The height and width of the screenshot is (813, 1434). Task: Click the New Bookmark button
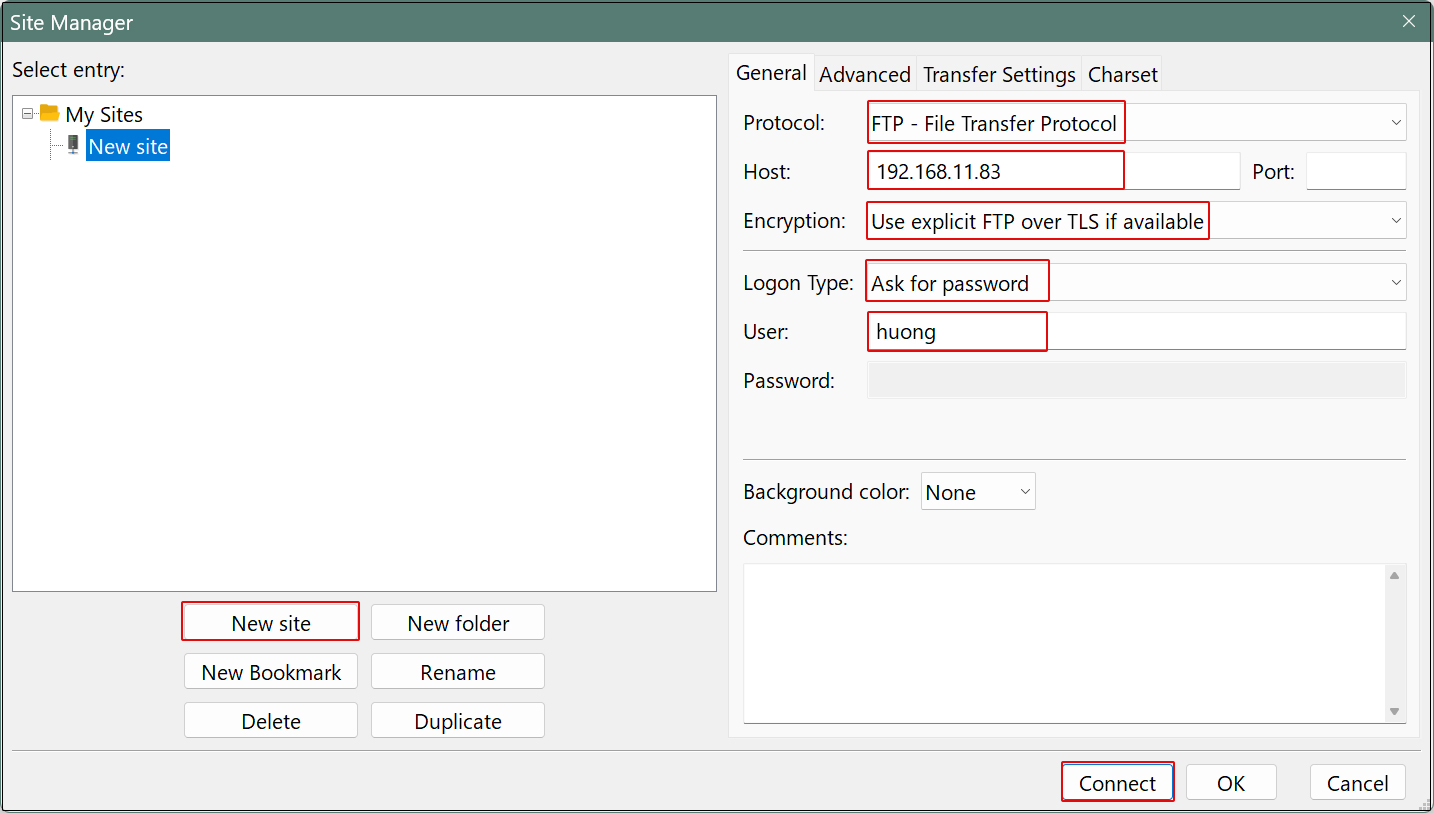pyautogui.click(x=271, y=672)
